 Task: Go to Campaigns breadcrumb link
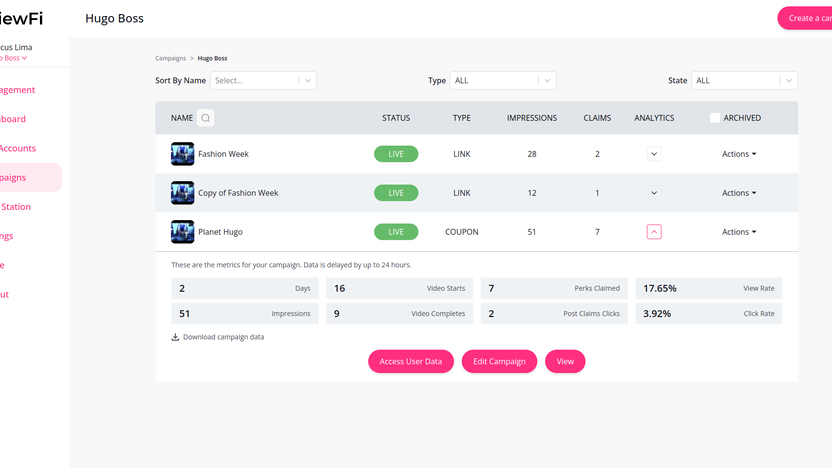[x=170, y=58]
